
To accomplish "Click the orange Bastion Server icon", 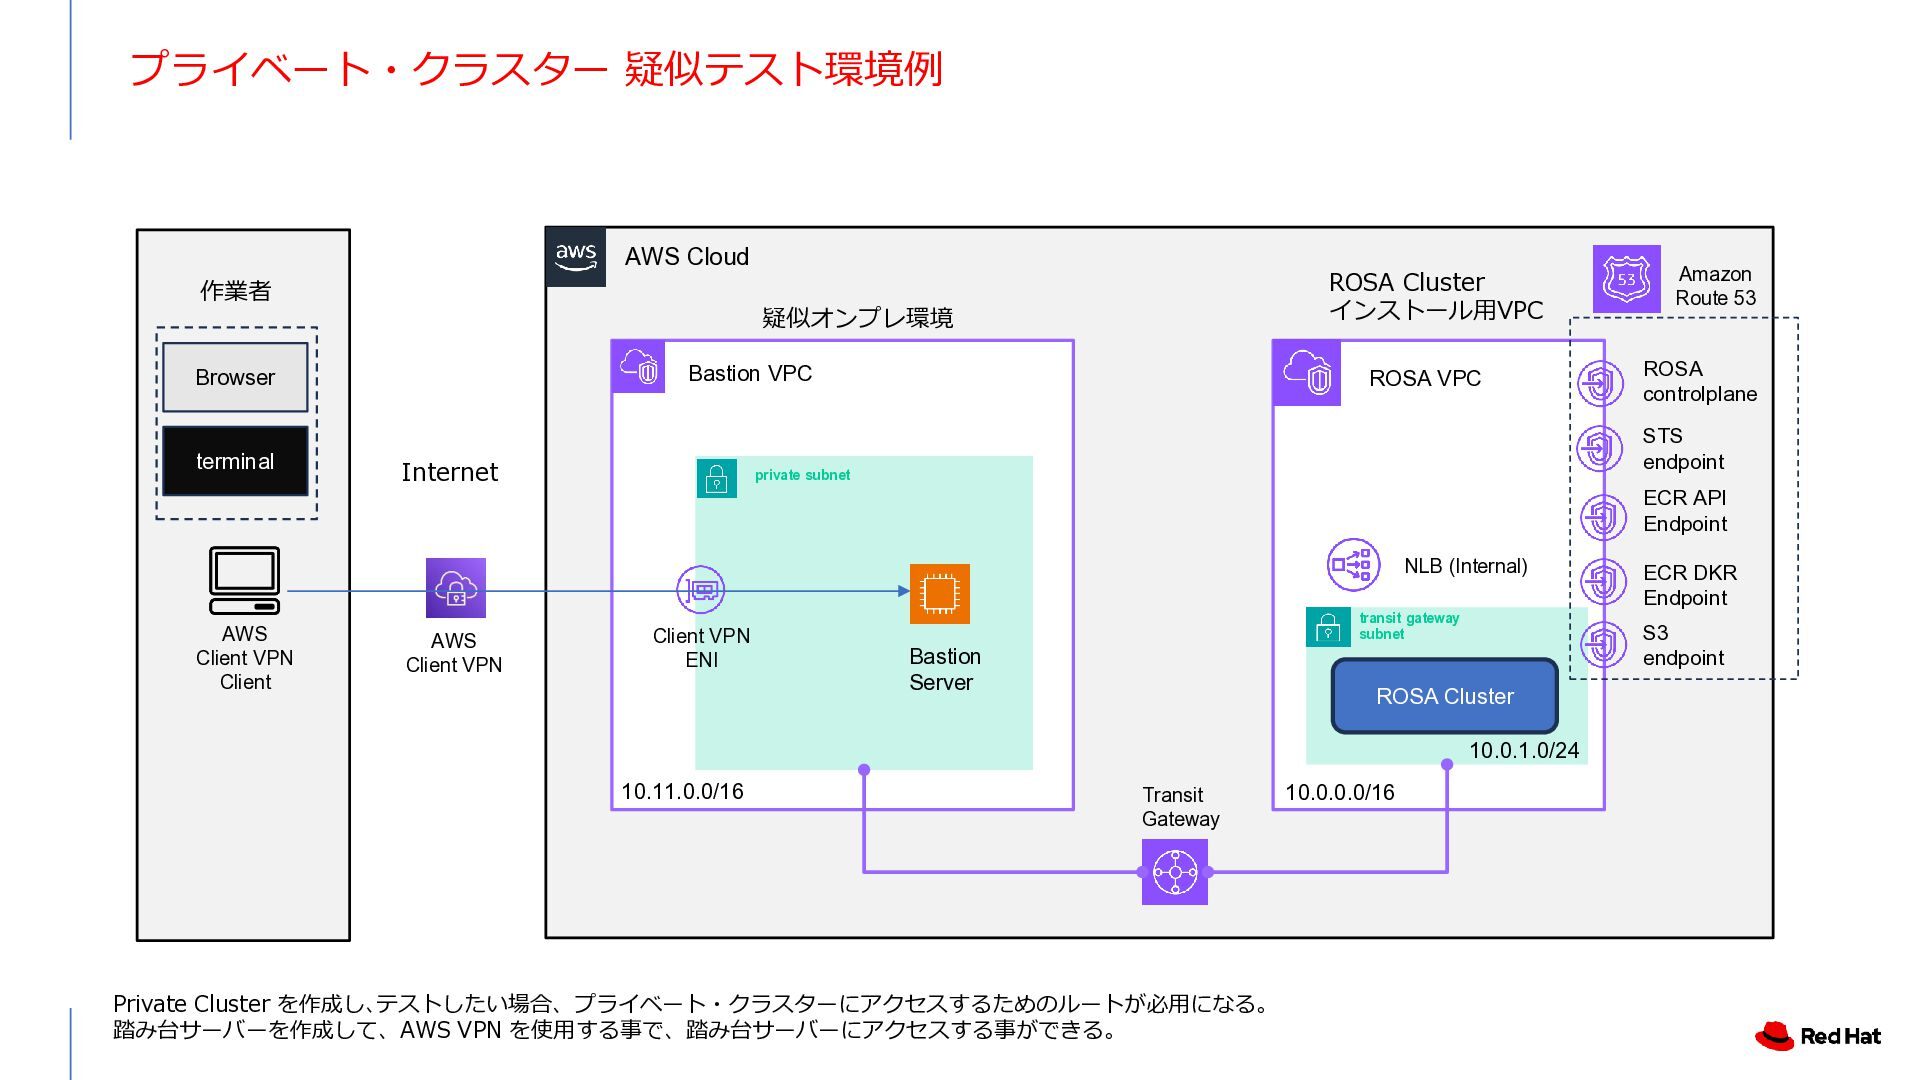I will click(939, 594).
